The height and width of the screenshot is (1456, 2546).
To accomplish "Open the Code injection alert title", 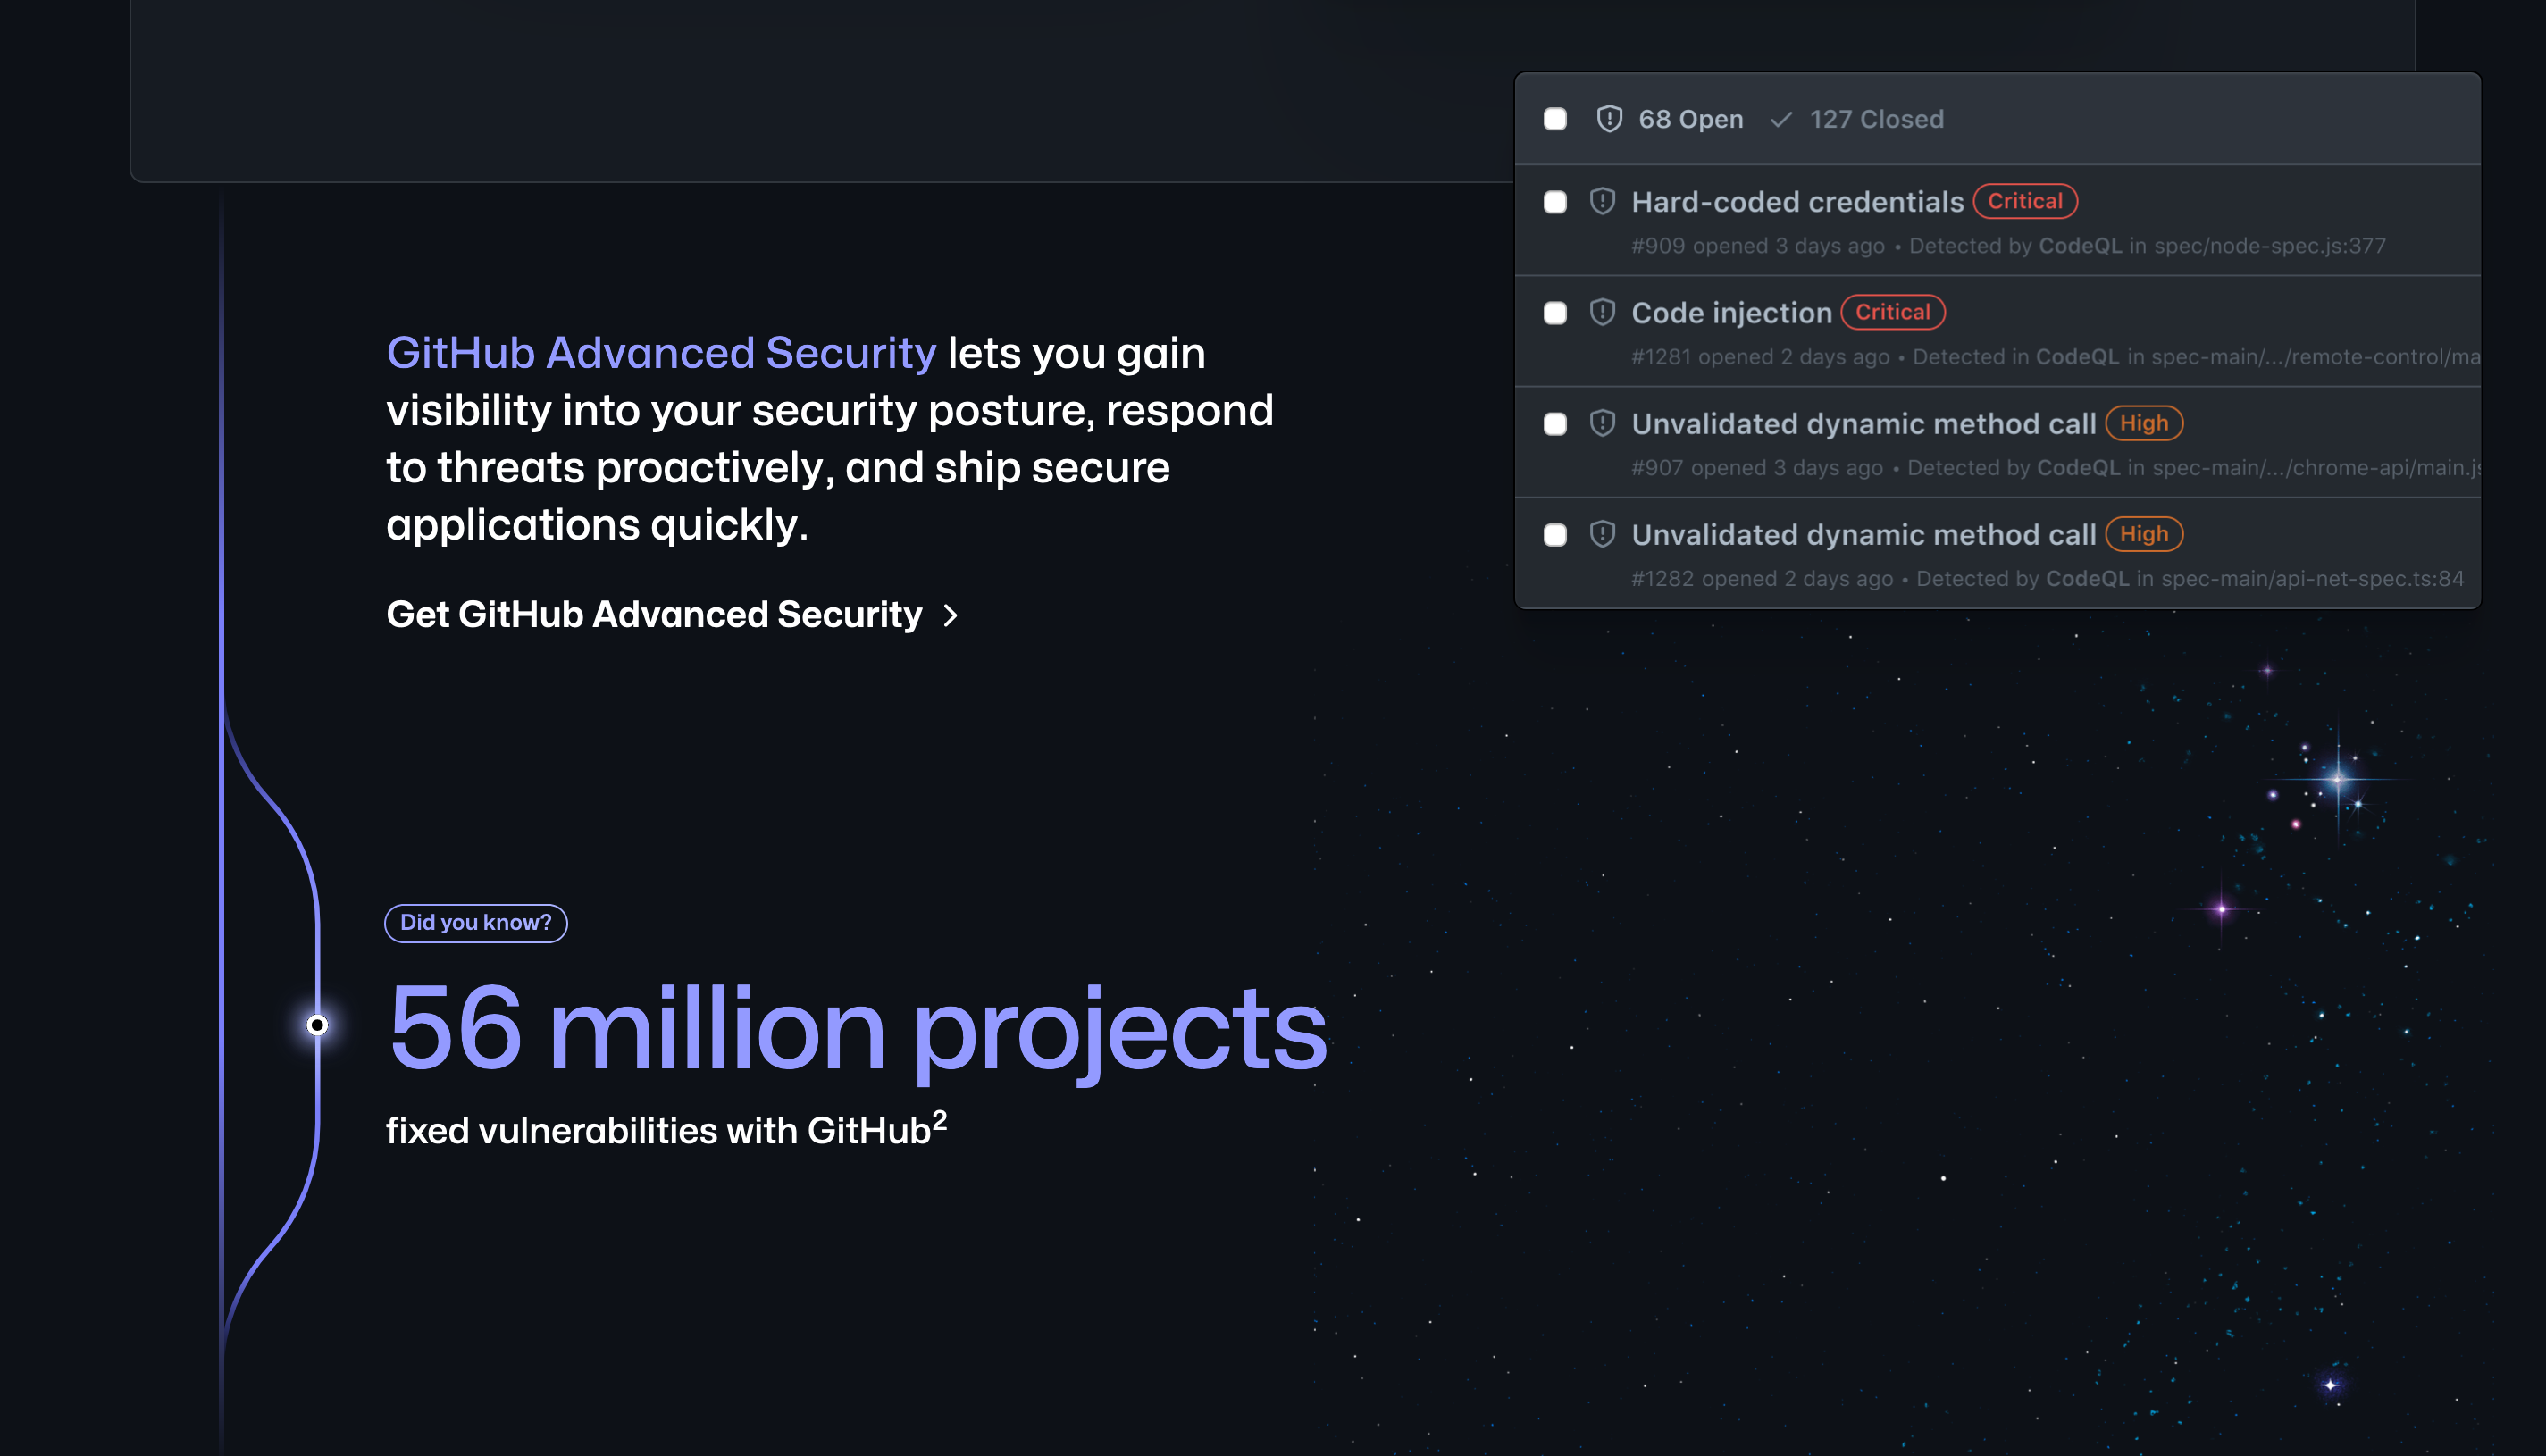I will pyautogui.click(x=1731, y=313).
